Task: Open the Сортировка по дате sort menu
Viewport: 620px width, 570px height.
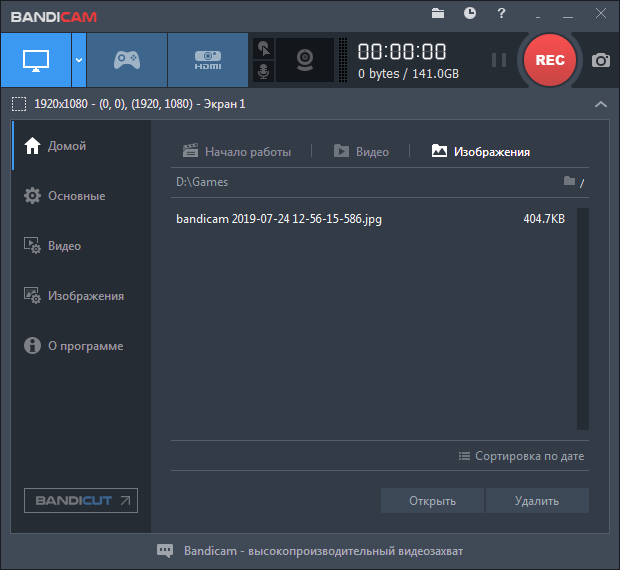Action: [x=521, y=456]
